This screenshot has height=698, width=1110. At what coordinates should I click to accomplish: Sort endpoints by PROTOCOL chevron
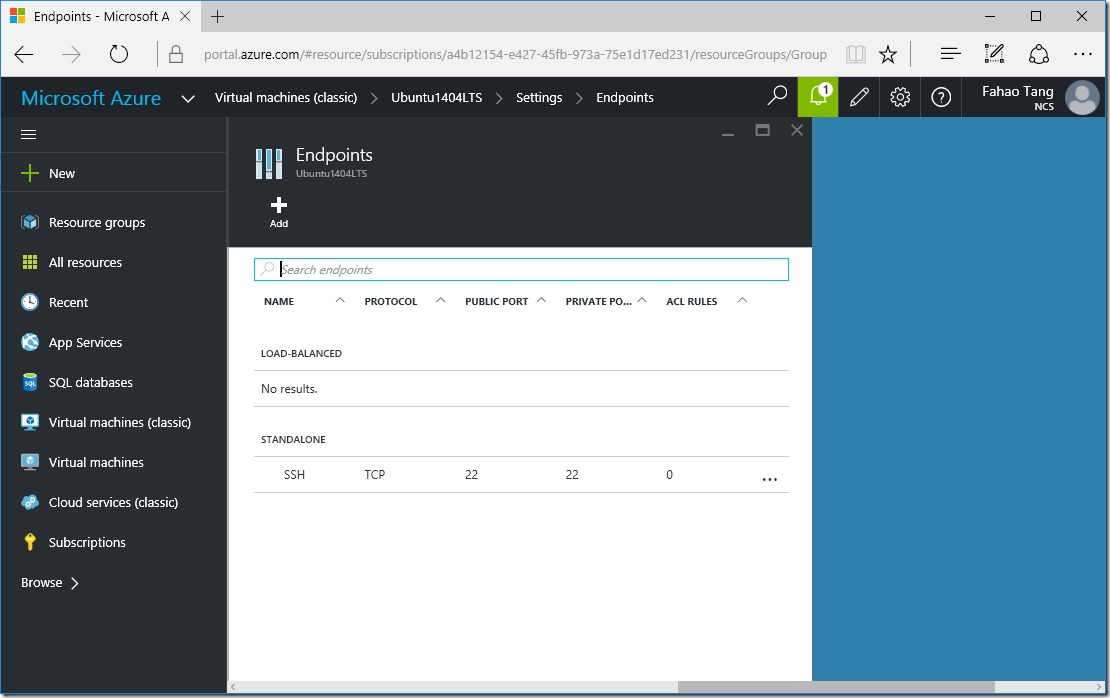click(x=440, y=300)
